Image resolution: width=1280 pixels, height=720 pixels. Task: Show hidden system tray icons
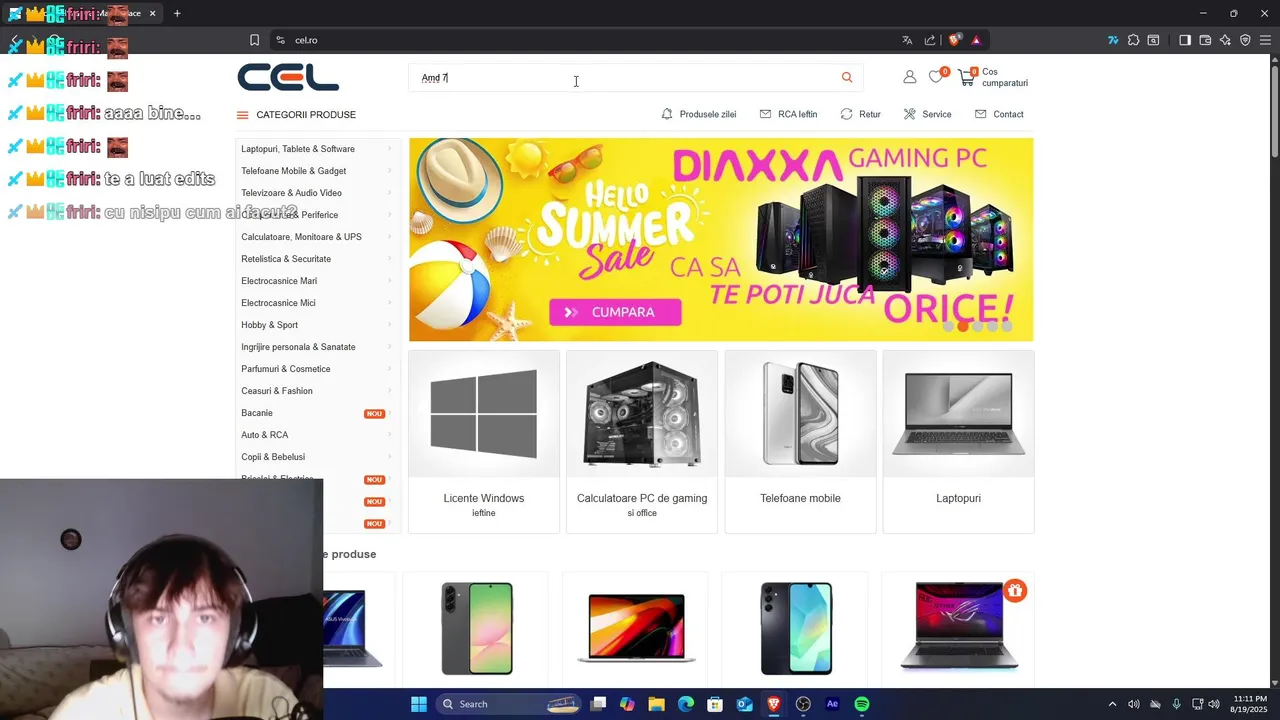pos(1112,704)
